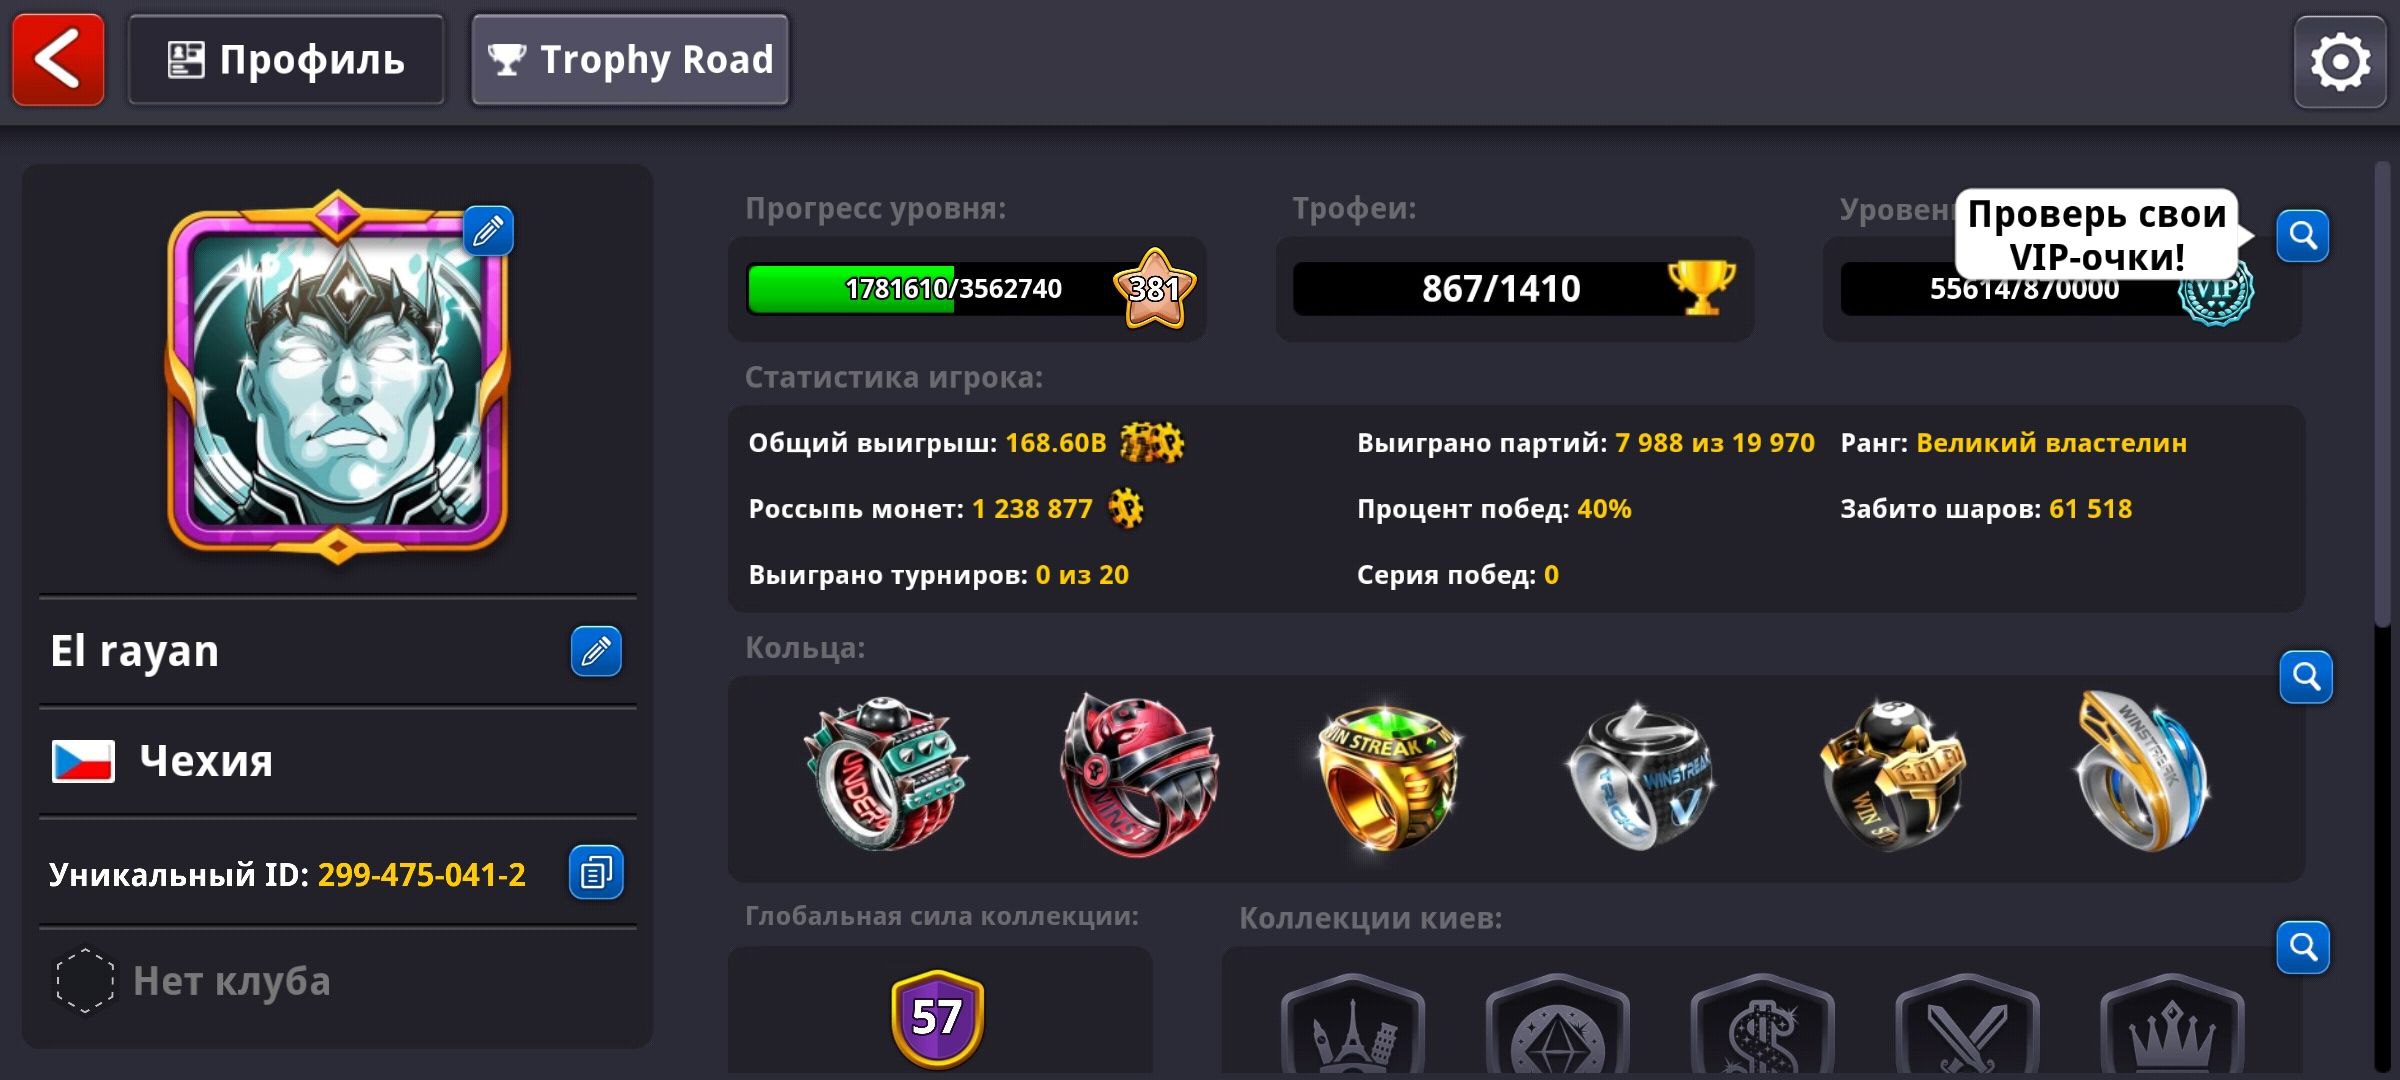The width and height of the screenshot is (2400, 1080).
Task: Open the settings gear icon
Action: [x=2340, y=62]
